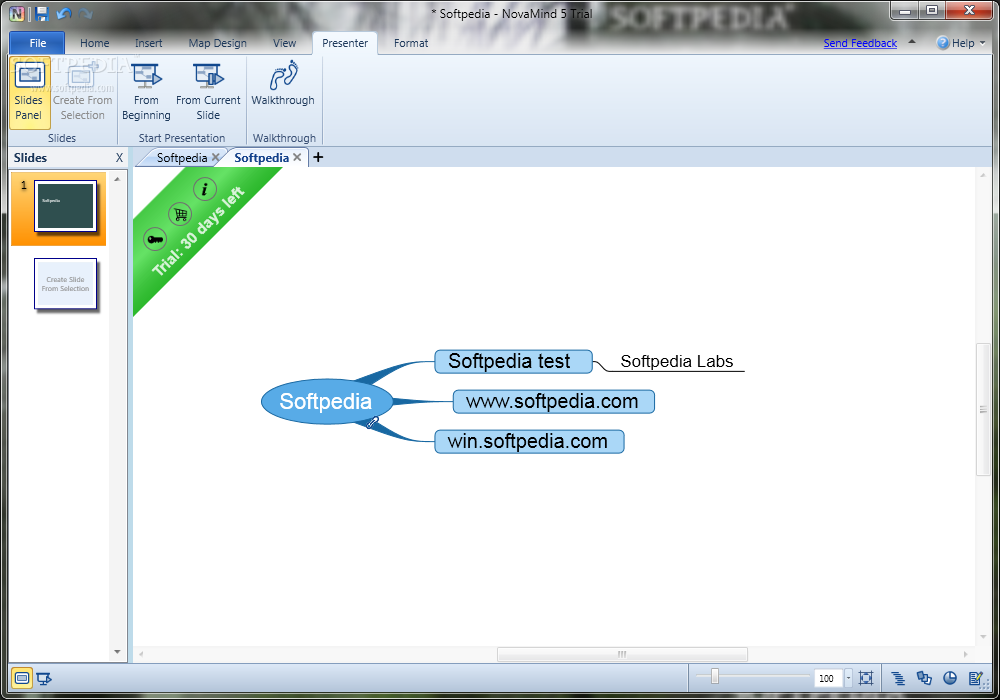Click the map view icon in status bar

click(22, 678)
